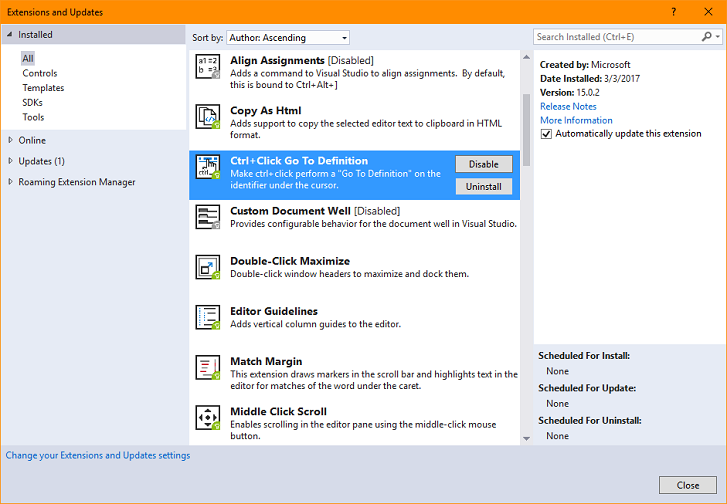Select the Copy As Html title
Screen dimensions: 727x504
pyautogui.click(x=266, y=110)
